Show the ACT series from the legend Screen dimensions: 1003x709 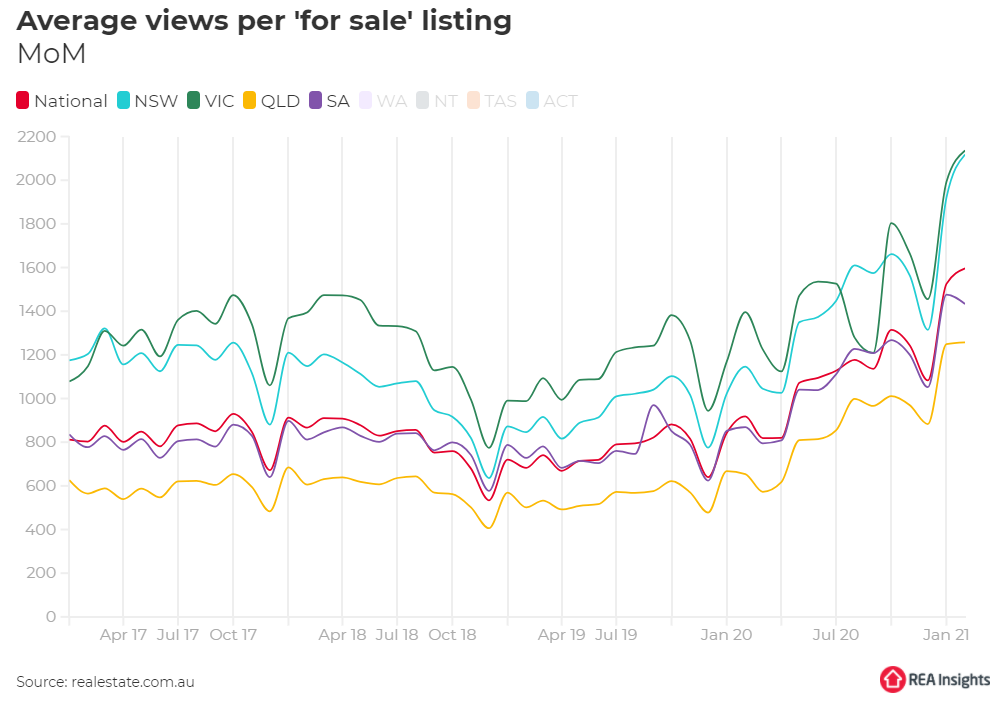tap(560, 101)
